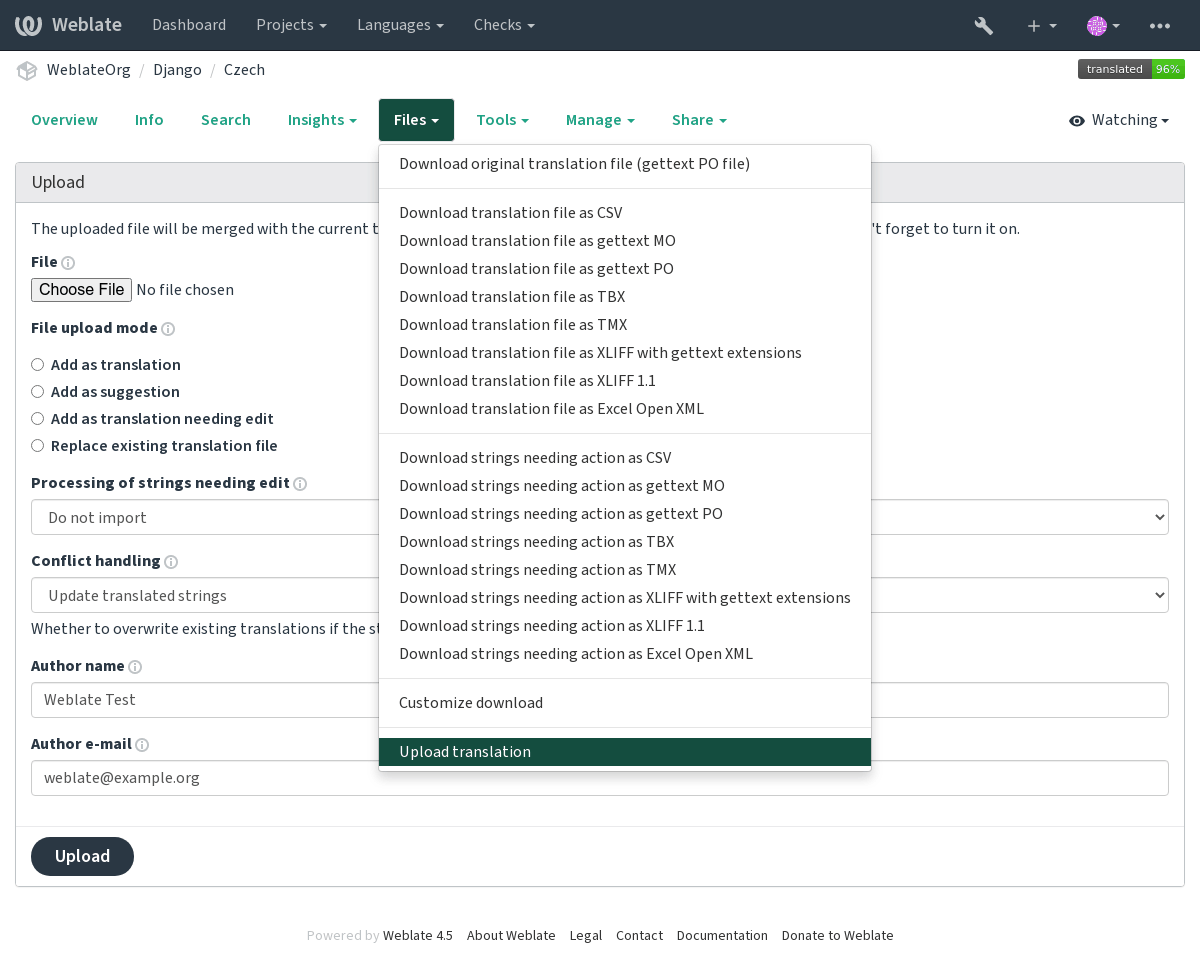Screen dimensions: 1200x953
Task: Click the Upload button
Action: coord(82,856)
